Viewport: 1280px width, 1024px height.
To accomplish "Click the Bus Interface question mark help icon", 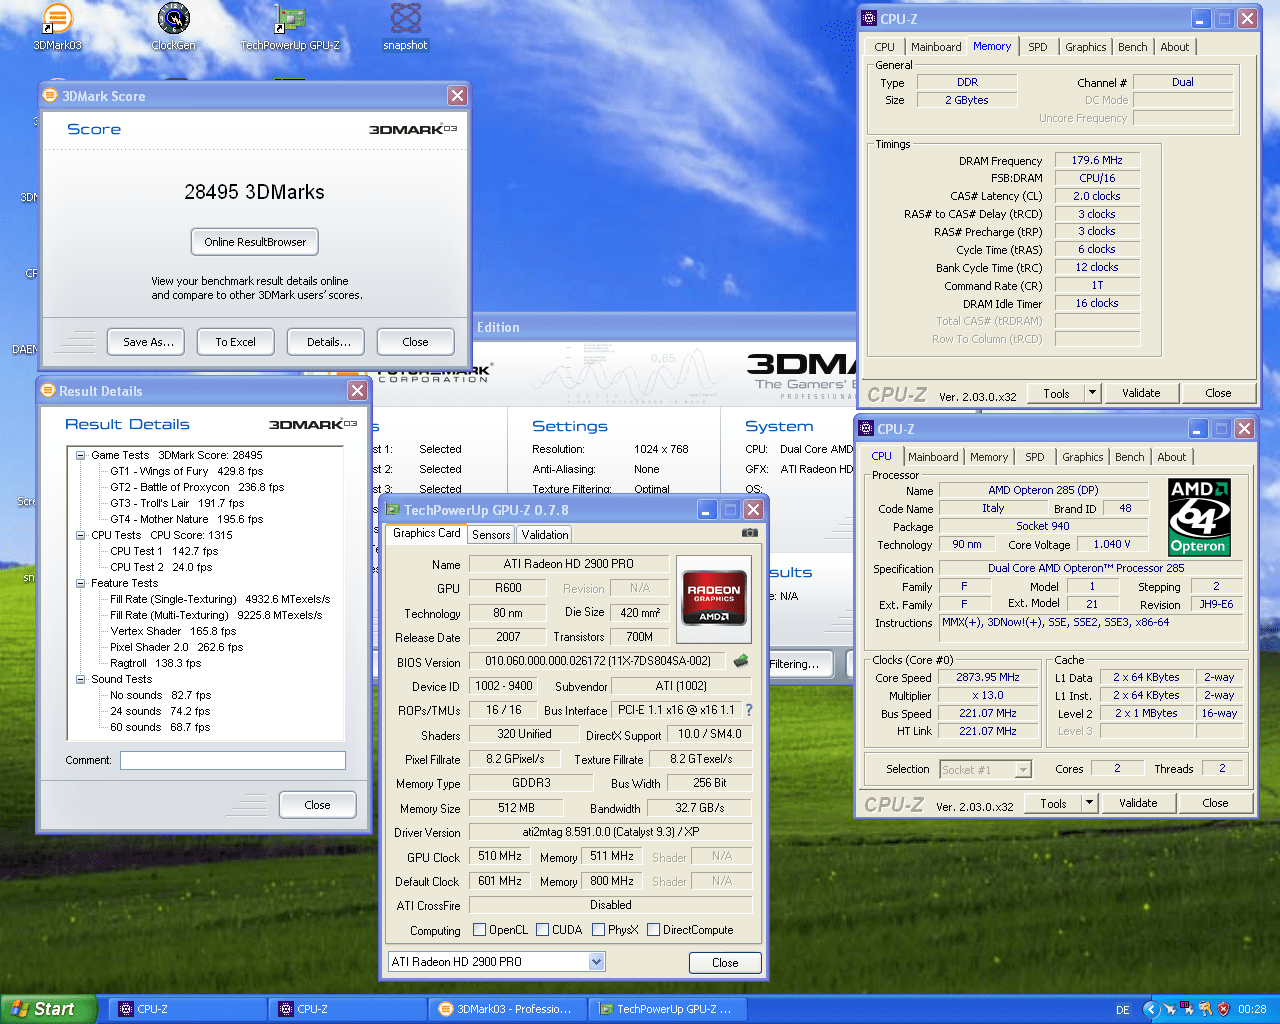I will click(748, 710).
